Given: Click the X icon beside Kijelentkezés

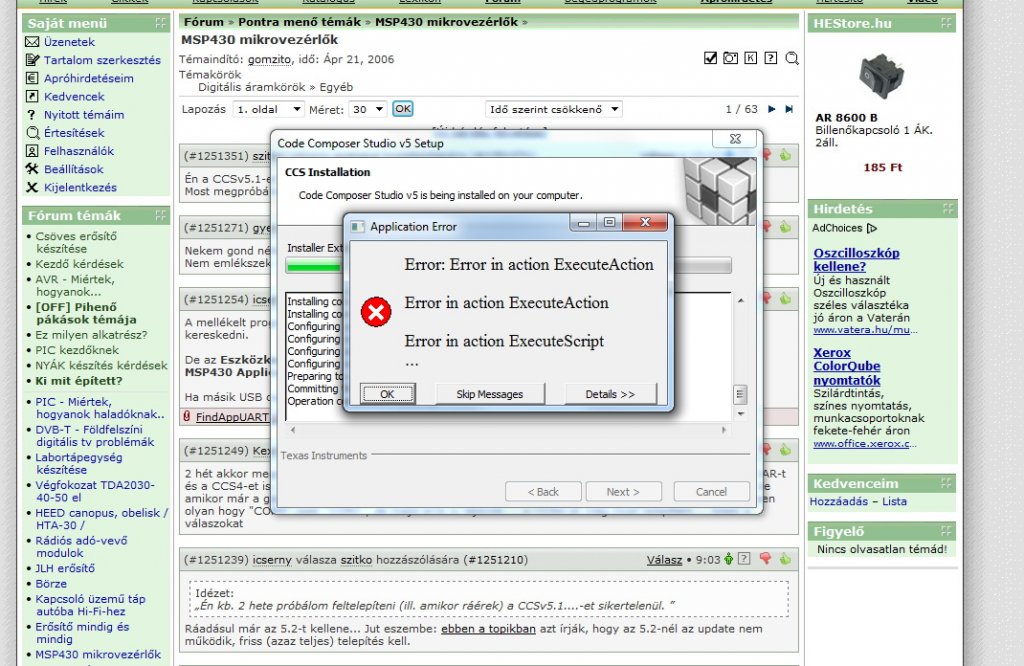Looking at the screenshot, I should click(x=32, y=187).
